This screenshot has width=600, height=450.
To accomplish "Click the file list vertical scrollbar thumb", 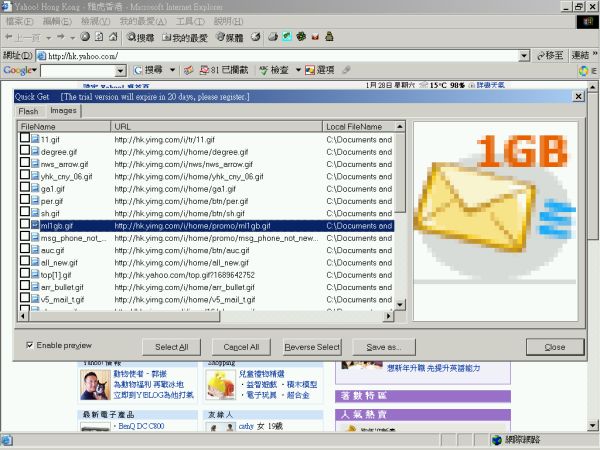I will pyautogui.click(x=400, y=172).
